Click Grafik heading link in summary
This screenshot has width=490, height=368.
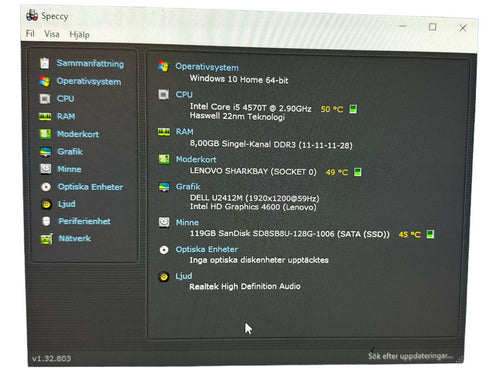tap(188, 187)
